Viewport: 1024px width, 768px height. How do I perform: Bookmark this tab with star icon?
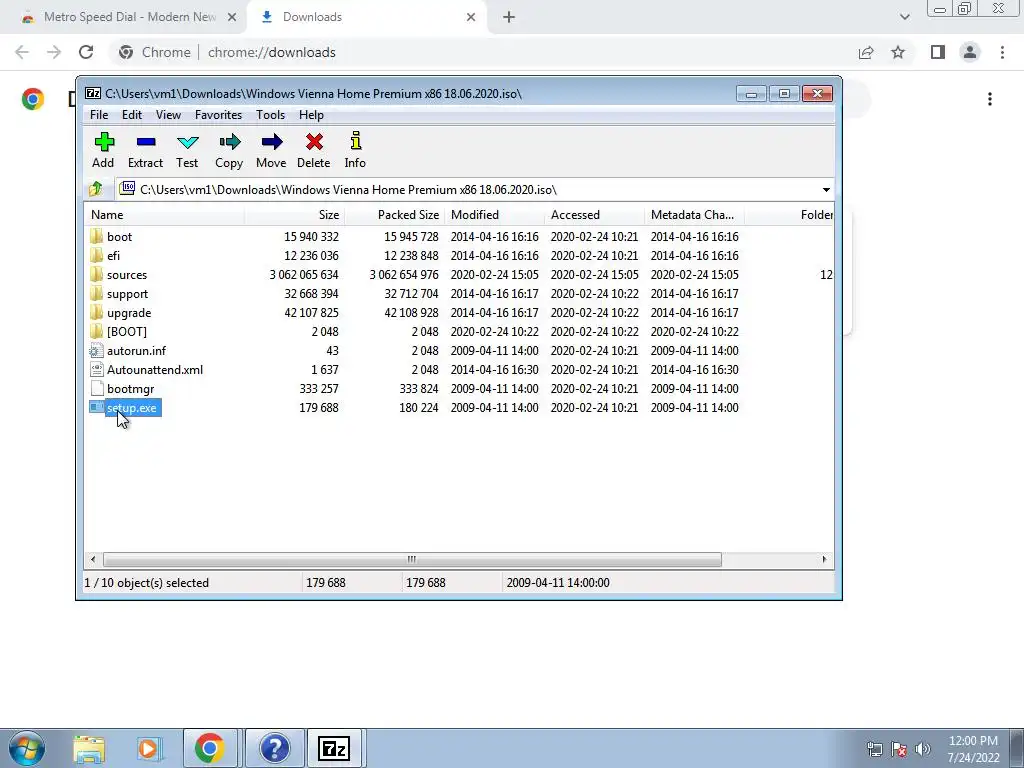[898, 52]
